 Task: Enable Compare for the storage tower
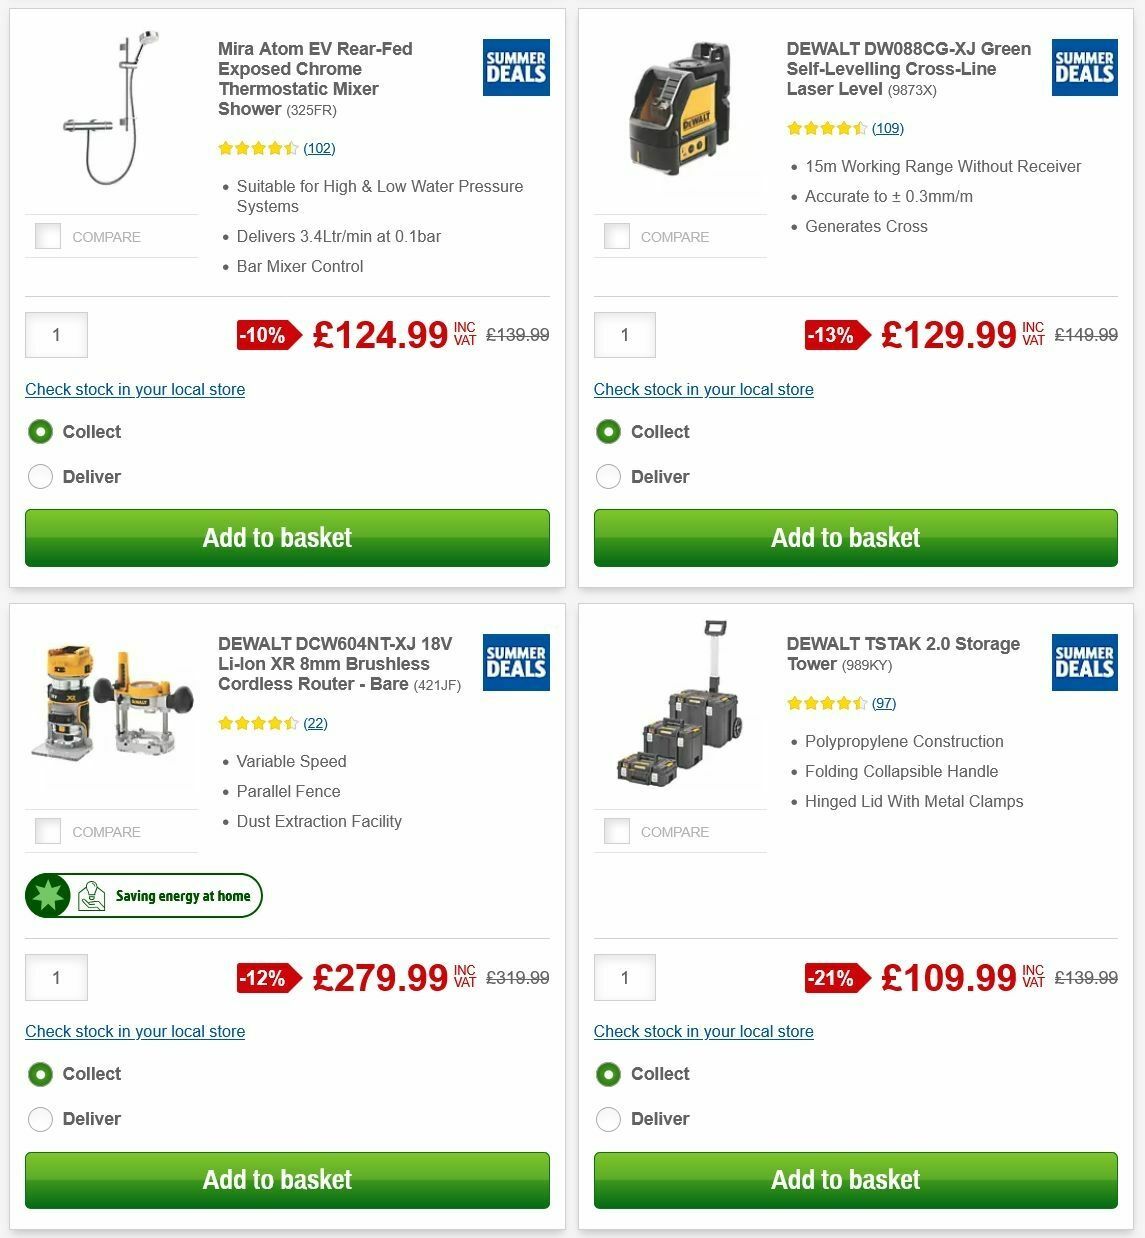[x=617, y=831]
